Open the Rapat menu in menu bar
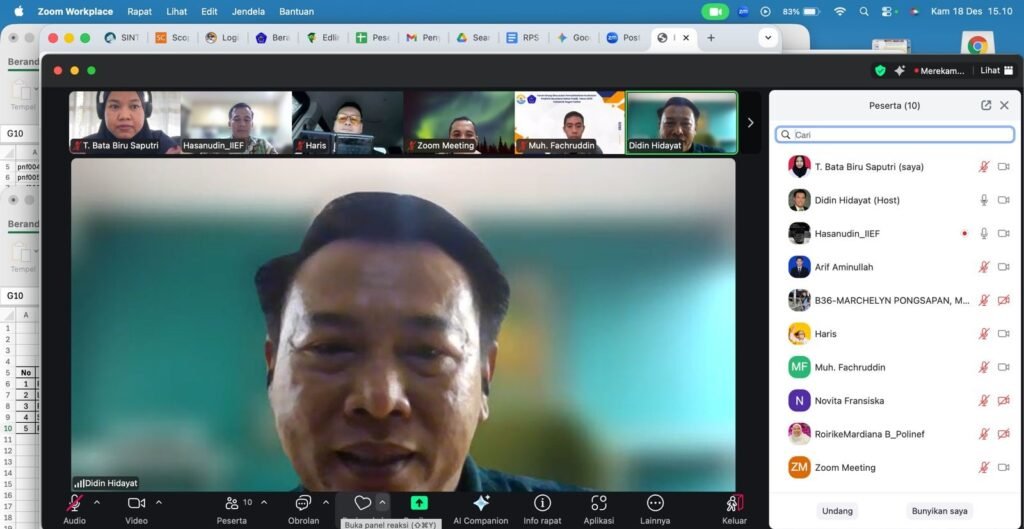The height and width of the screenshot is (529, 1024). tap(140, 12)
